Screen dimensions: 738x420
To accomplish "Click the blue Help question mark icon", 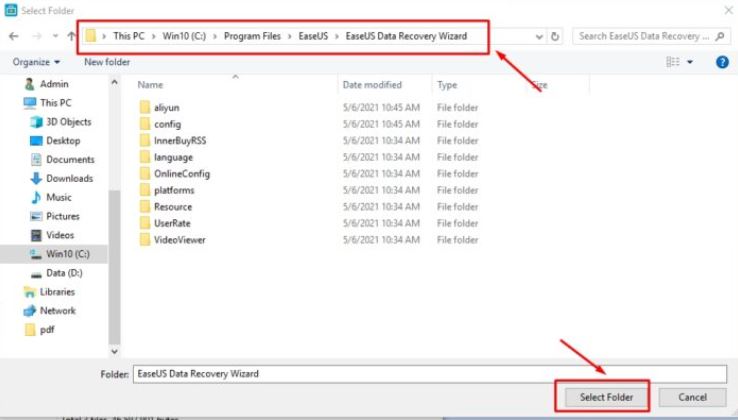I will point(722,61).
